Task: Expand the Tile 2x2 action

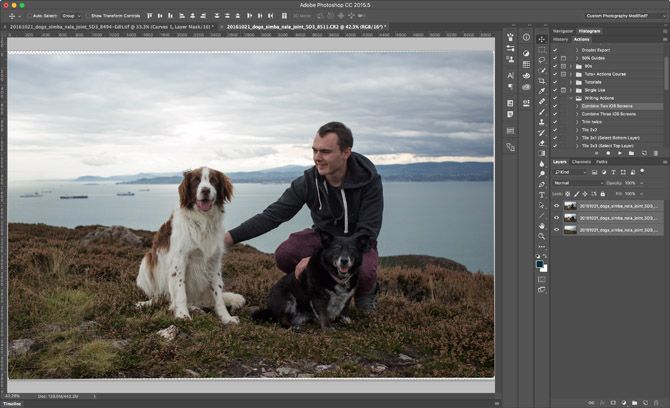Action: [x=577, y=130]
